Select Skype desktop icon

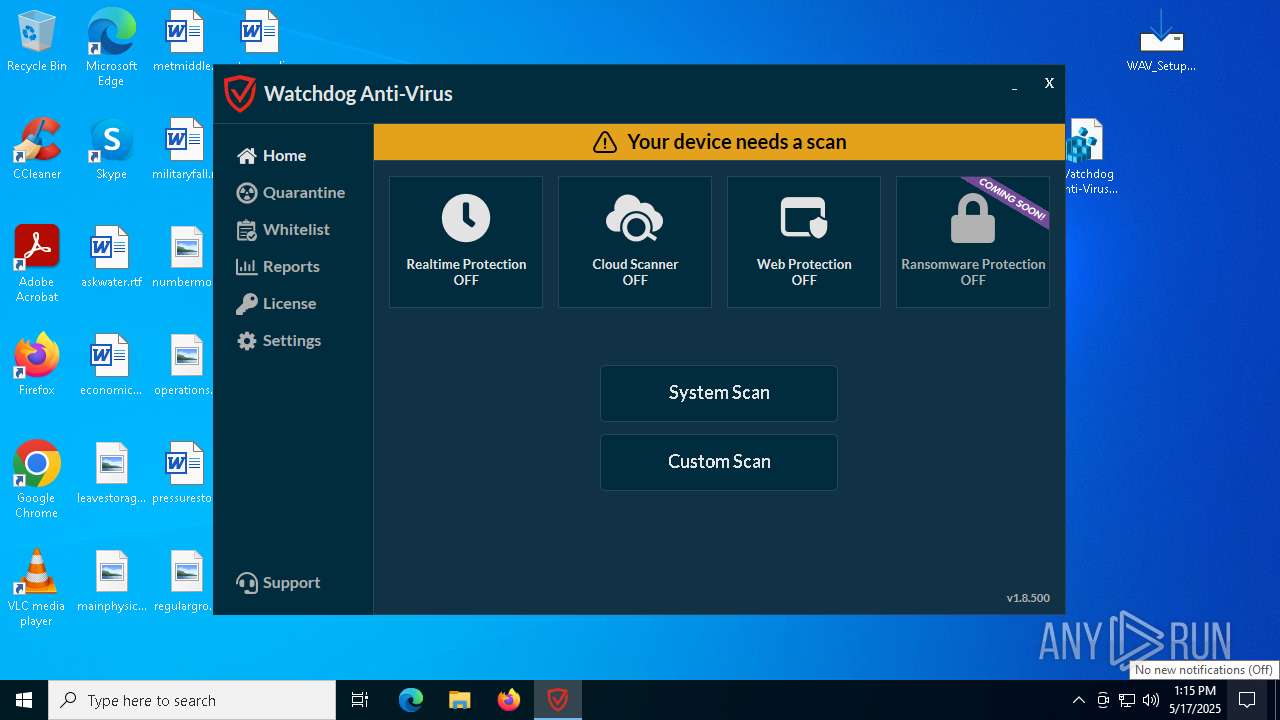tap(111, 149)
